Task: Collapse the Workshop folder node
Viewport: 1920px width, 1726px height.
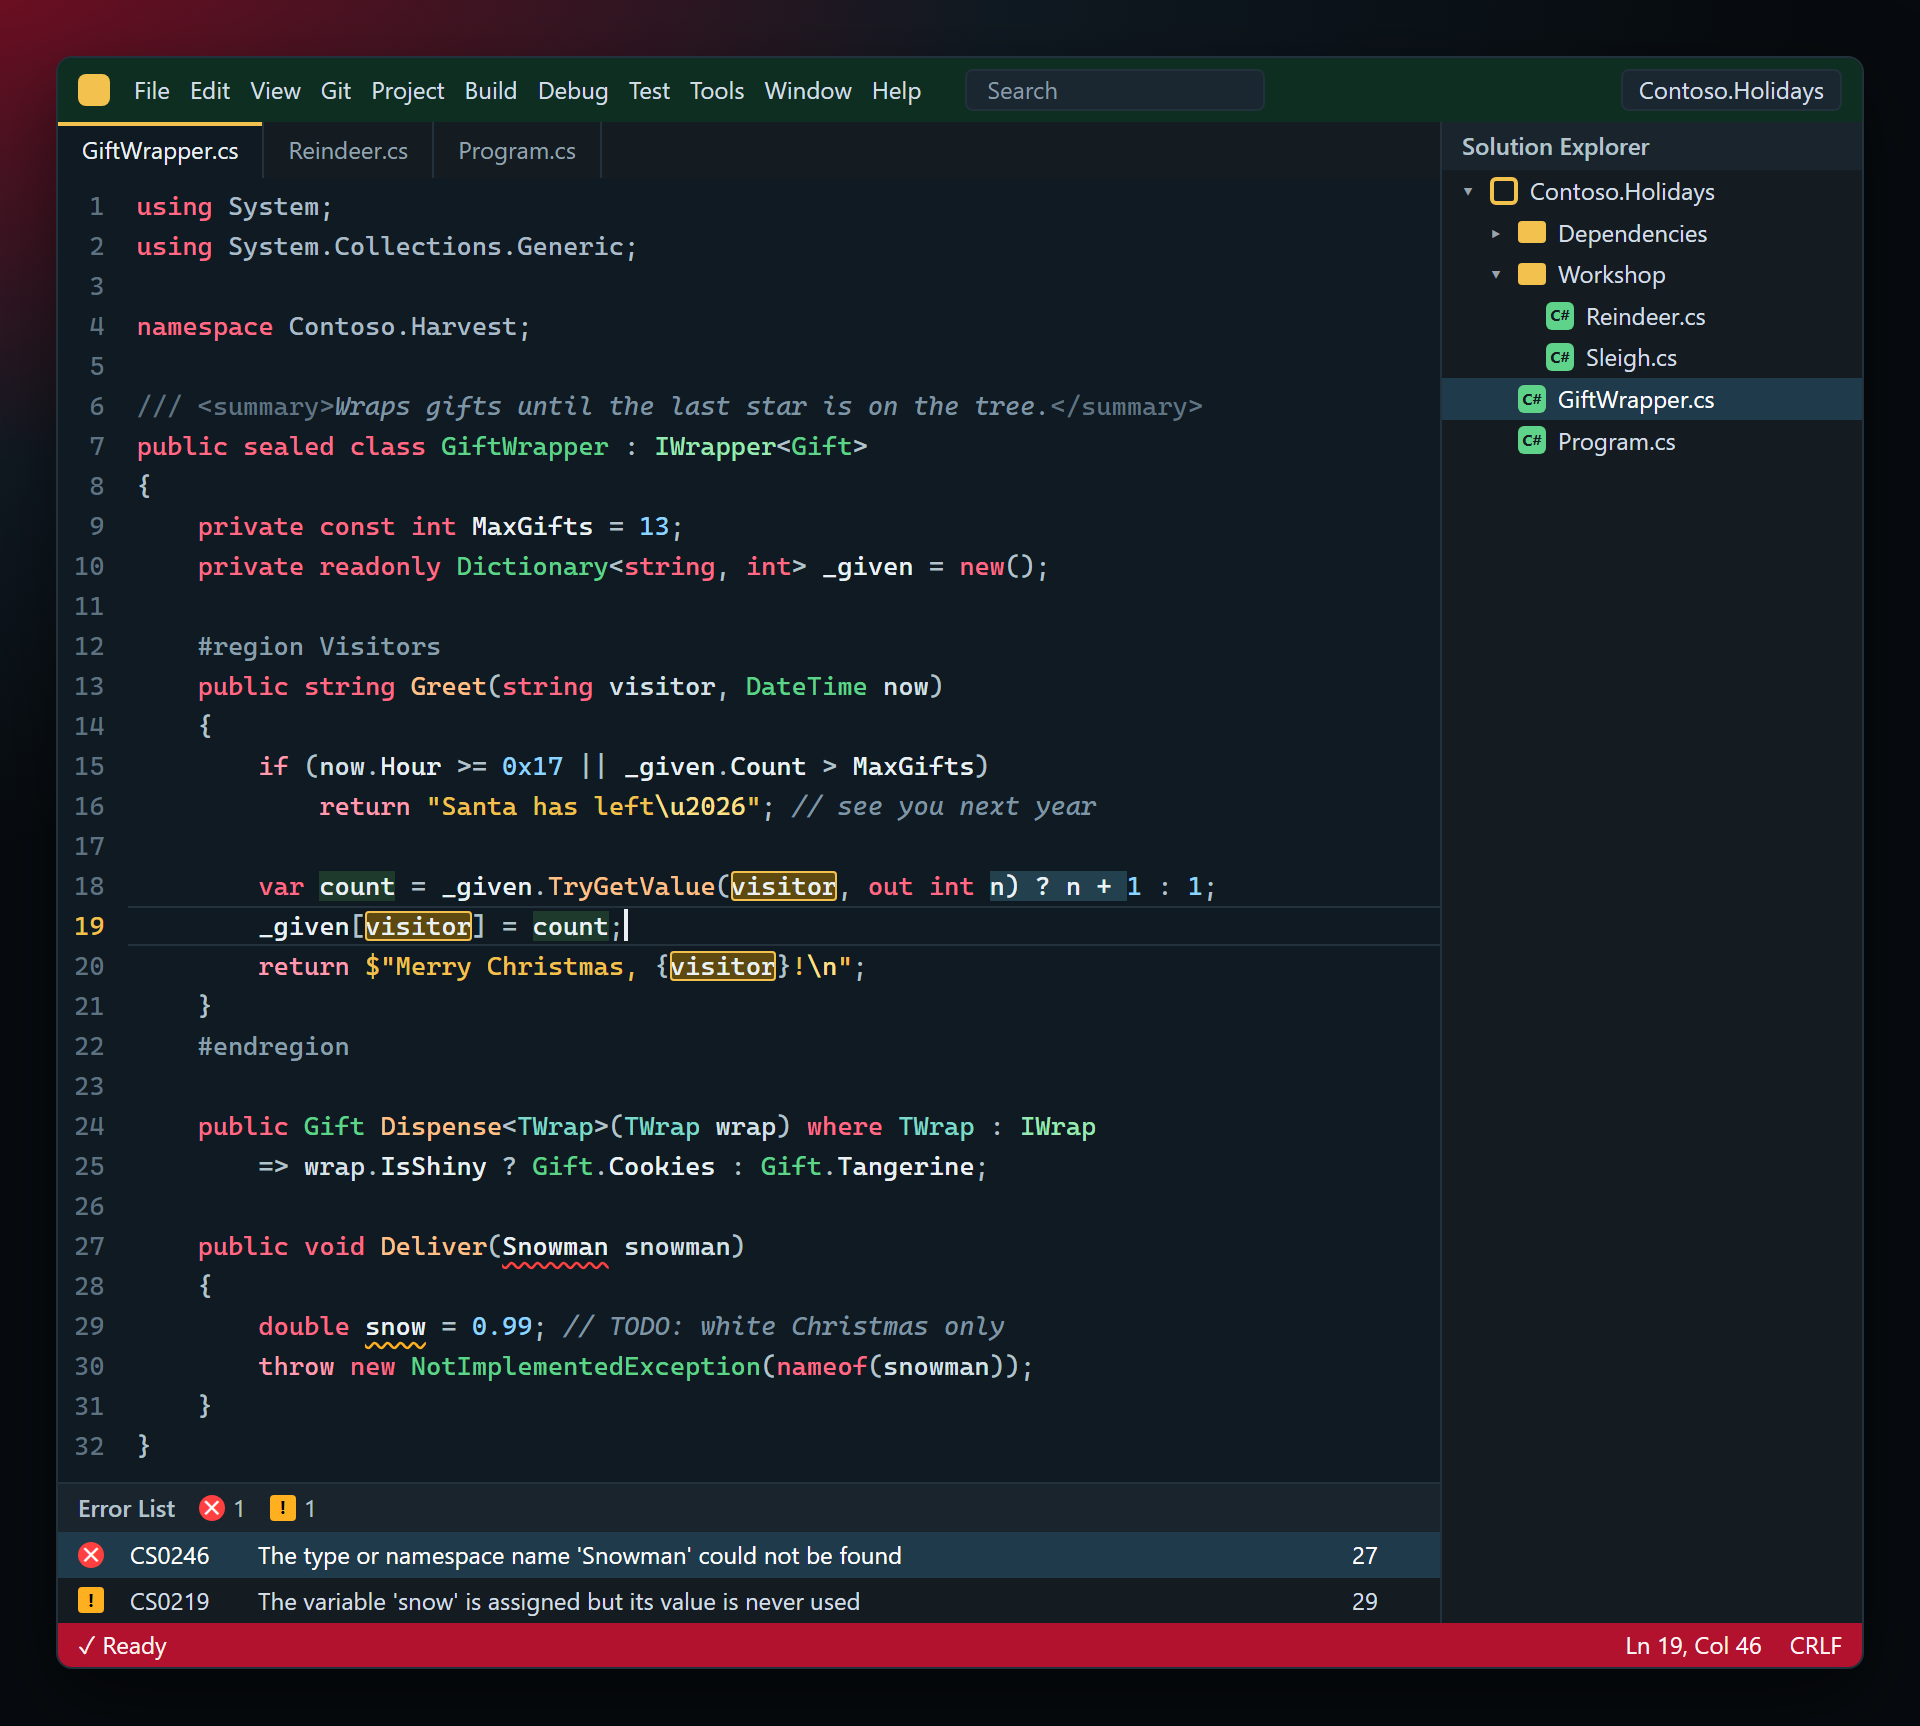Action: tap(1496, 274)
